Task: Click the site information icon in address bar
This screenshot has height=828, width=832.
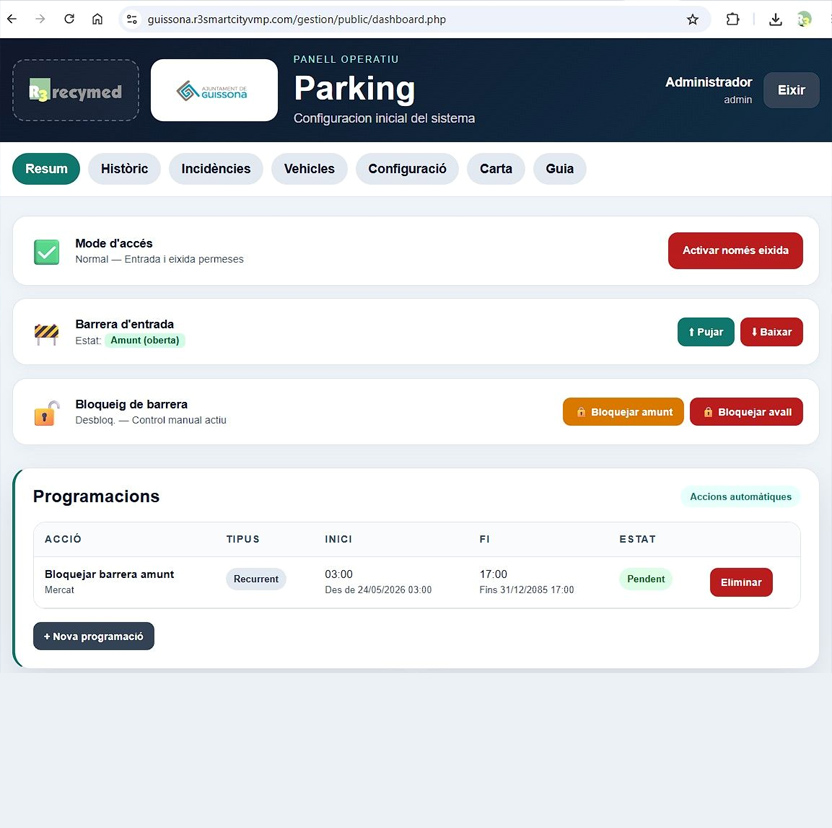Action: [x=132, y=20]
